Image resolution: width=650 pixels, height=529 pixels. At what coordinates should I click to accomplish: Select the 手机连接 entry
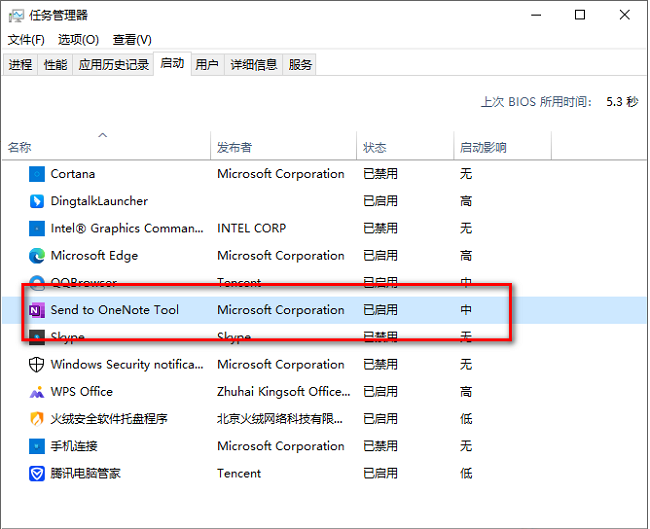pyautogui.click(x=74, y=446)
